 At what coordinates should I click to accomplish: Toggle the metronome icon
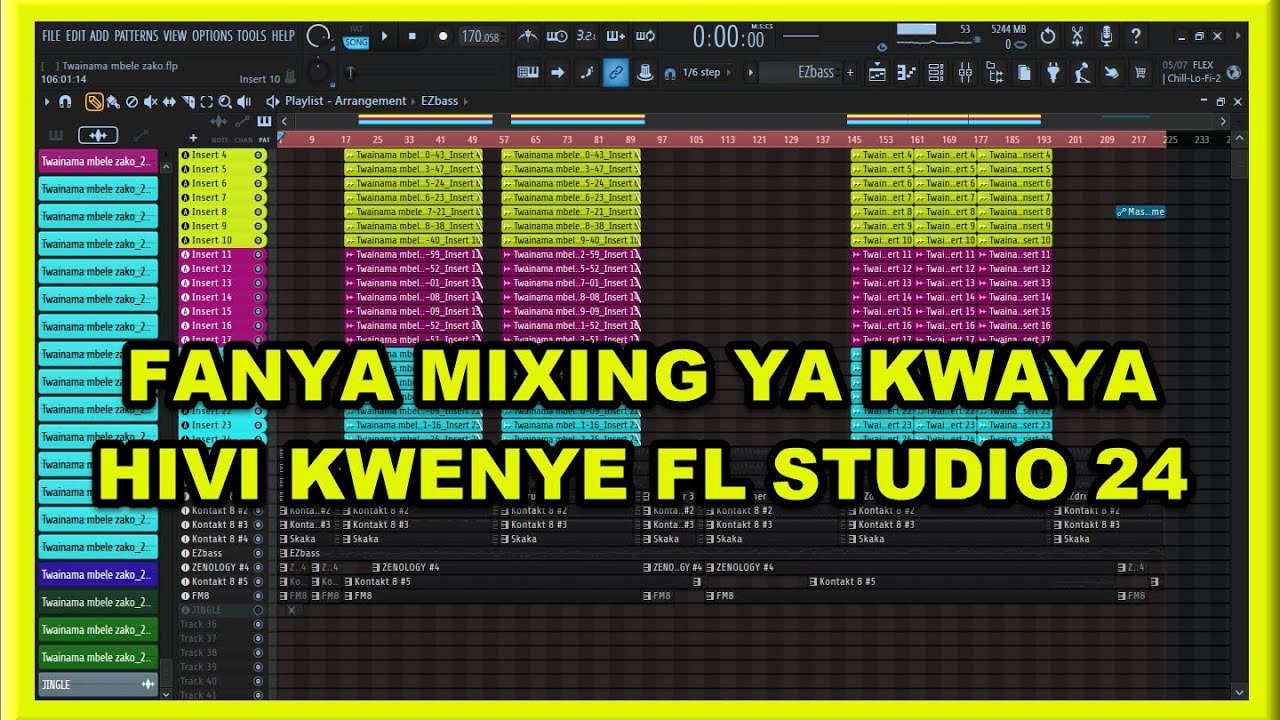pyautogui.click(x=528, y=36)
